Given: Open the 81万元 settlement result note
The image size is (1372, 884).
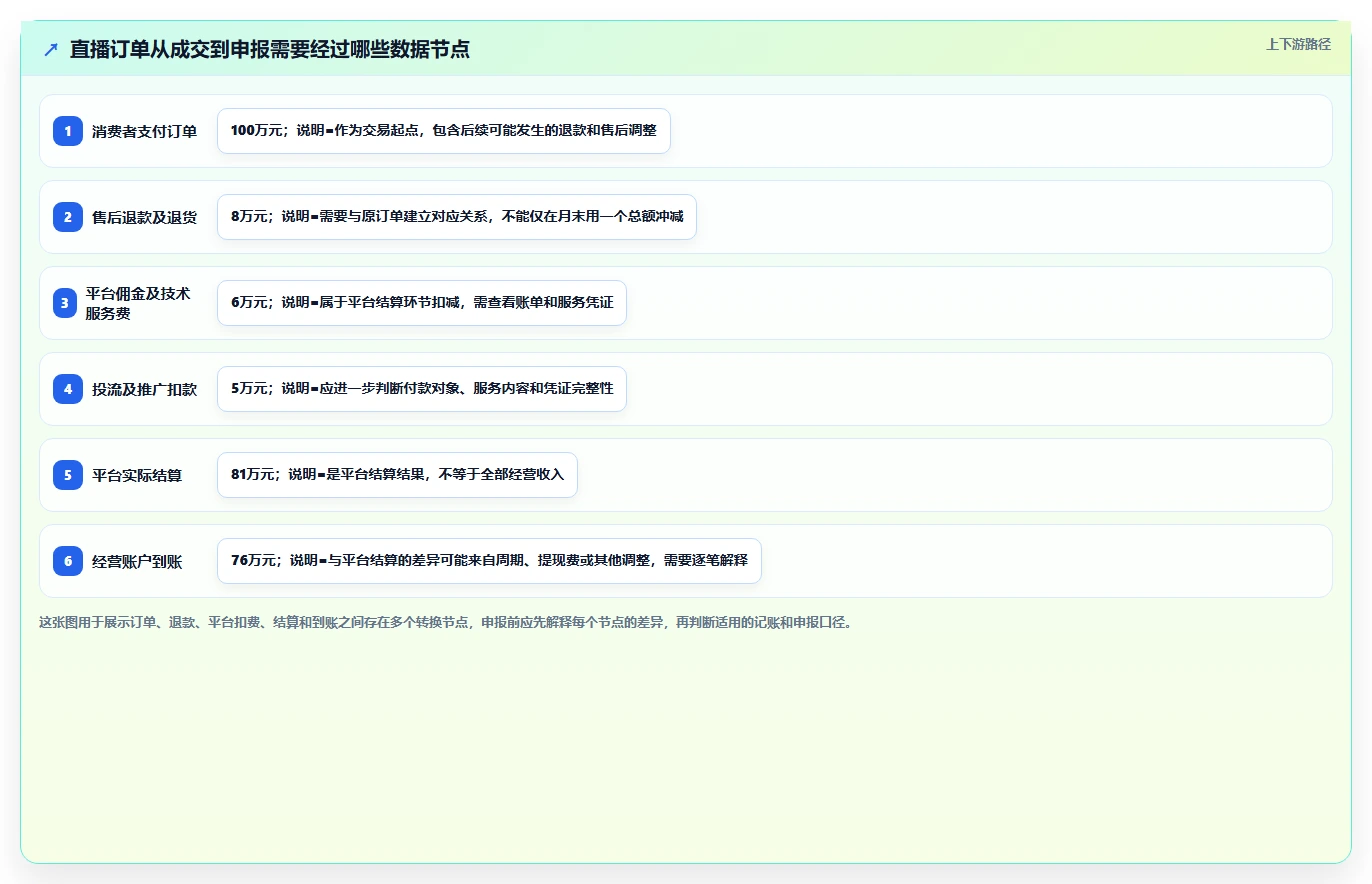Looking at the screenshot, I should pos(397,475).
